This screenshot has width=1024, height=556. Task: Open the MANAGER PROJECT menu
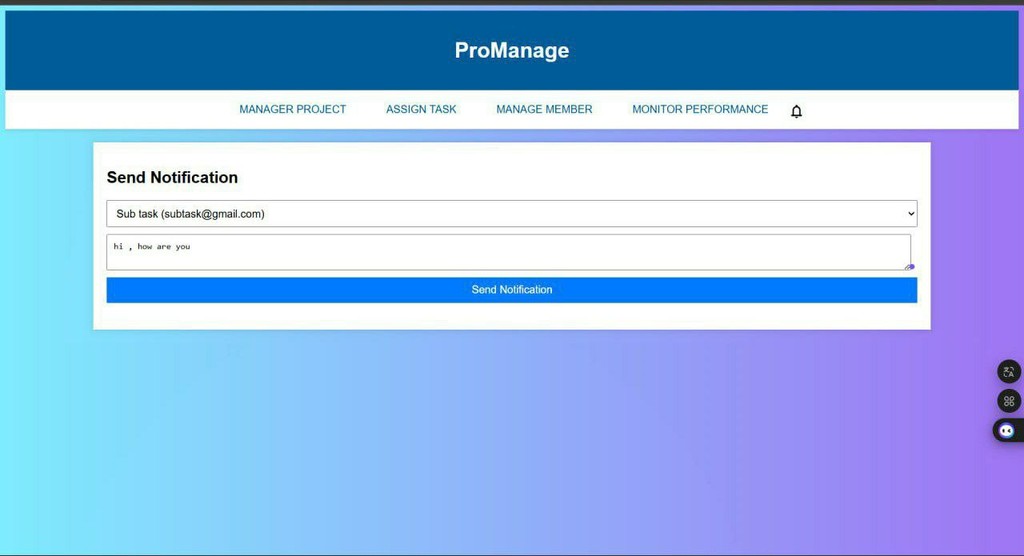[293, 109]
